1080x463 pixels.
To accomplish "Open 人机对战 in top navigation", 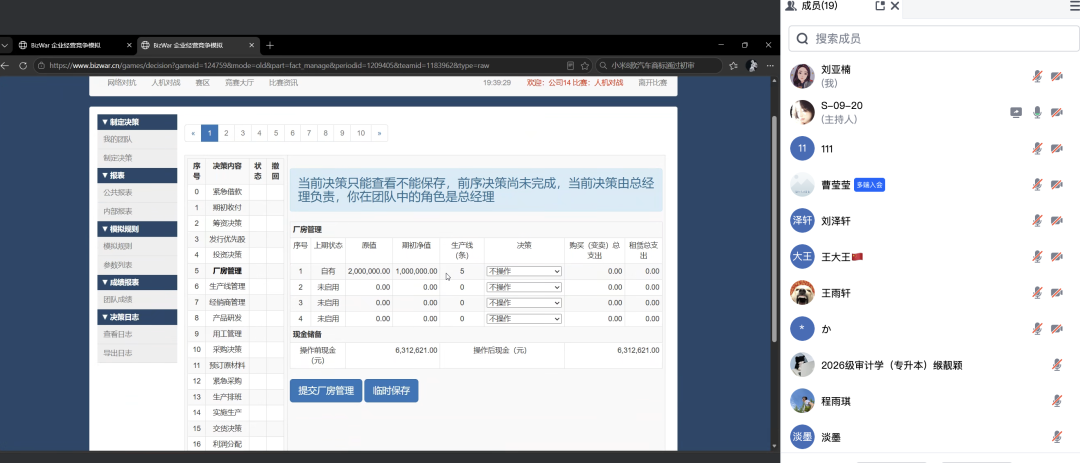I will (x=166, y=83).
